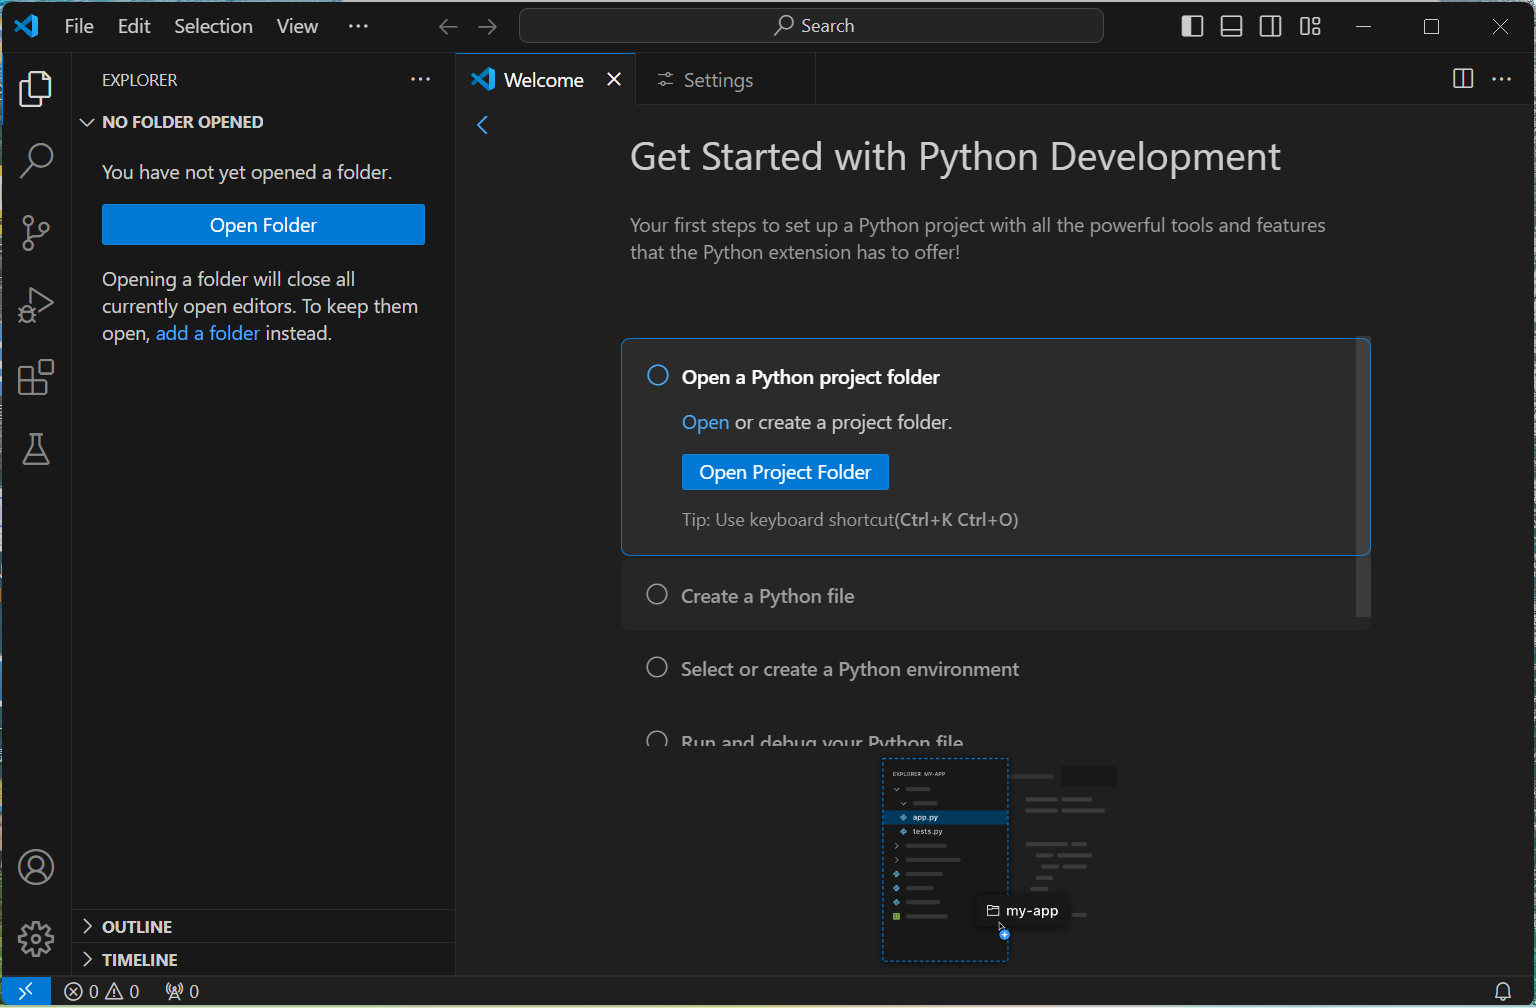Open the View menu
The image size is (1536, 1008).
[297, 26]
